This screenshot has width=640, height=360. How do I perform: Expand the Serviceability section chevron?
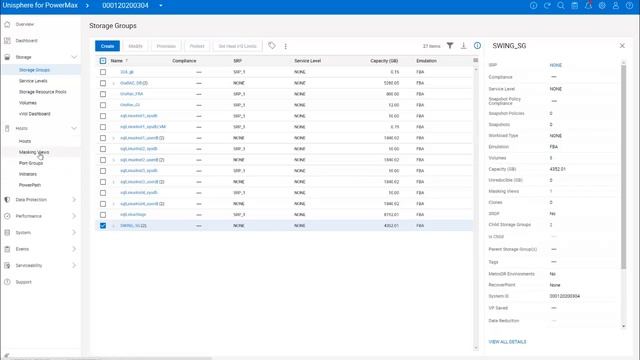point(74,265)
